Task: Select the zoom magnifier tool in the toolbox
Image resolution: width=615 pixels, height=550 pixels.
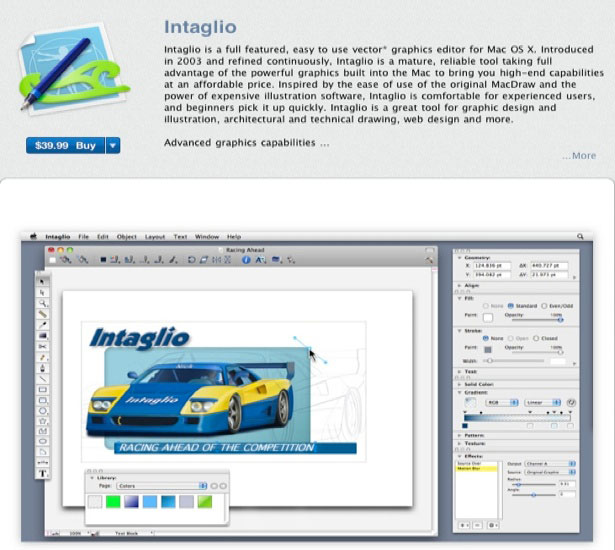Action: tap(42, 303)
